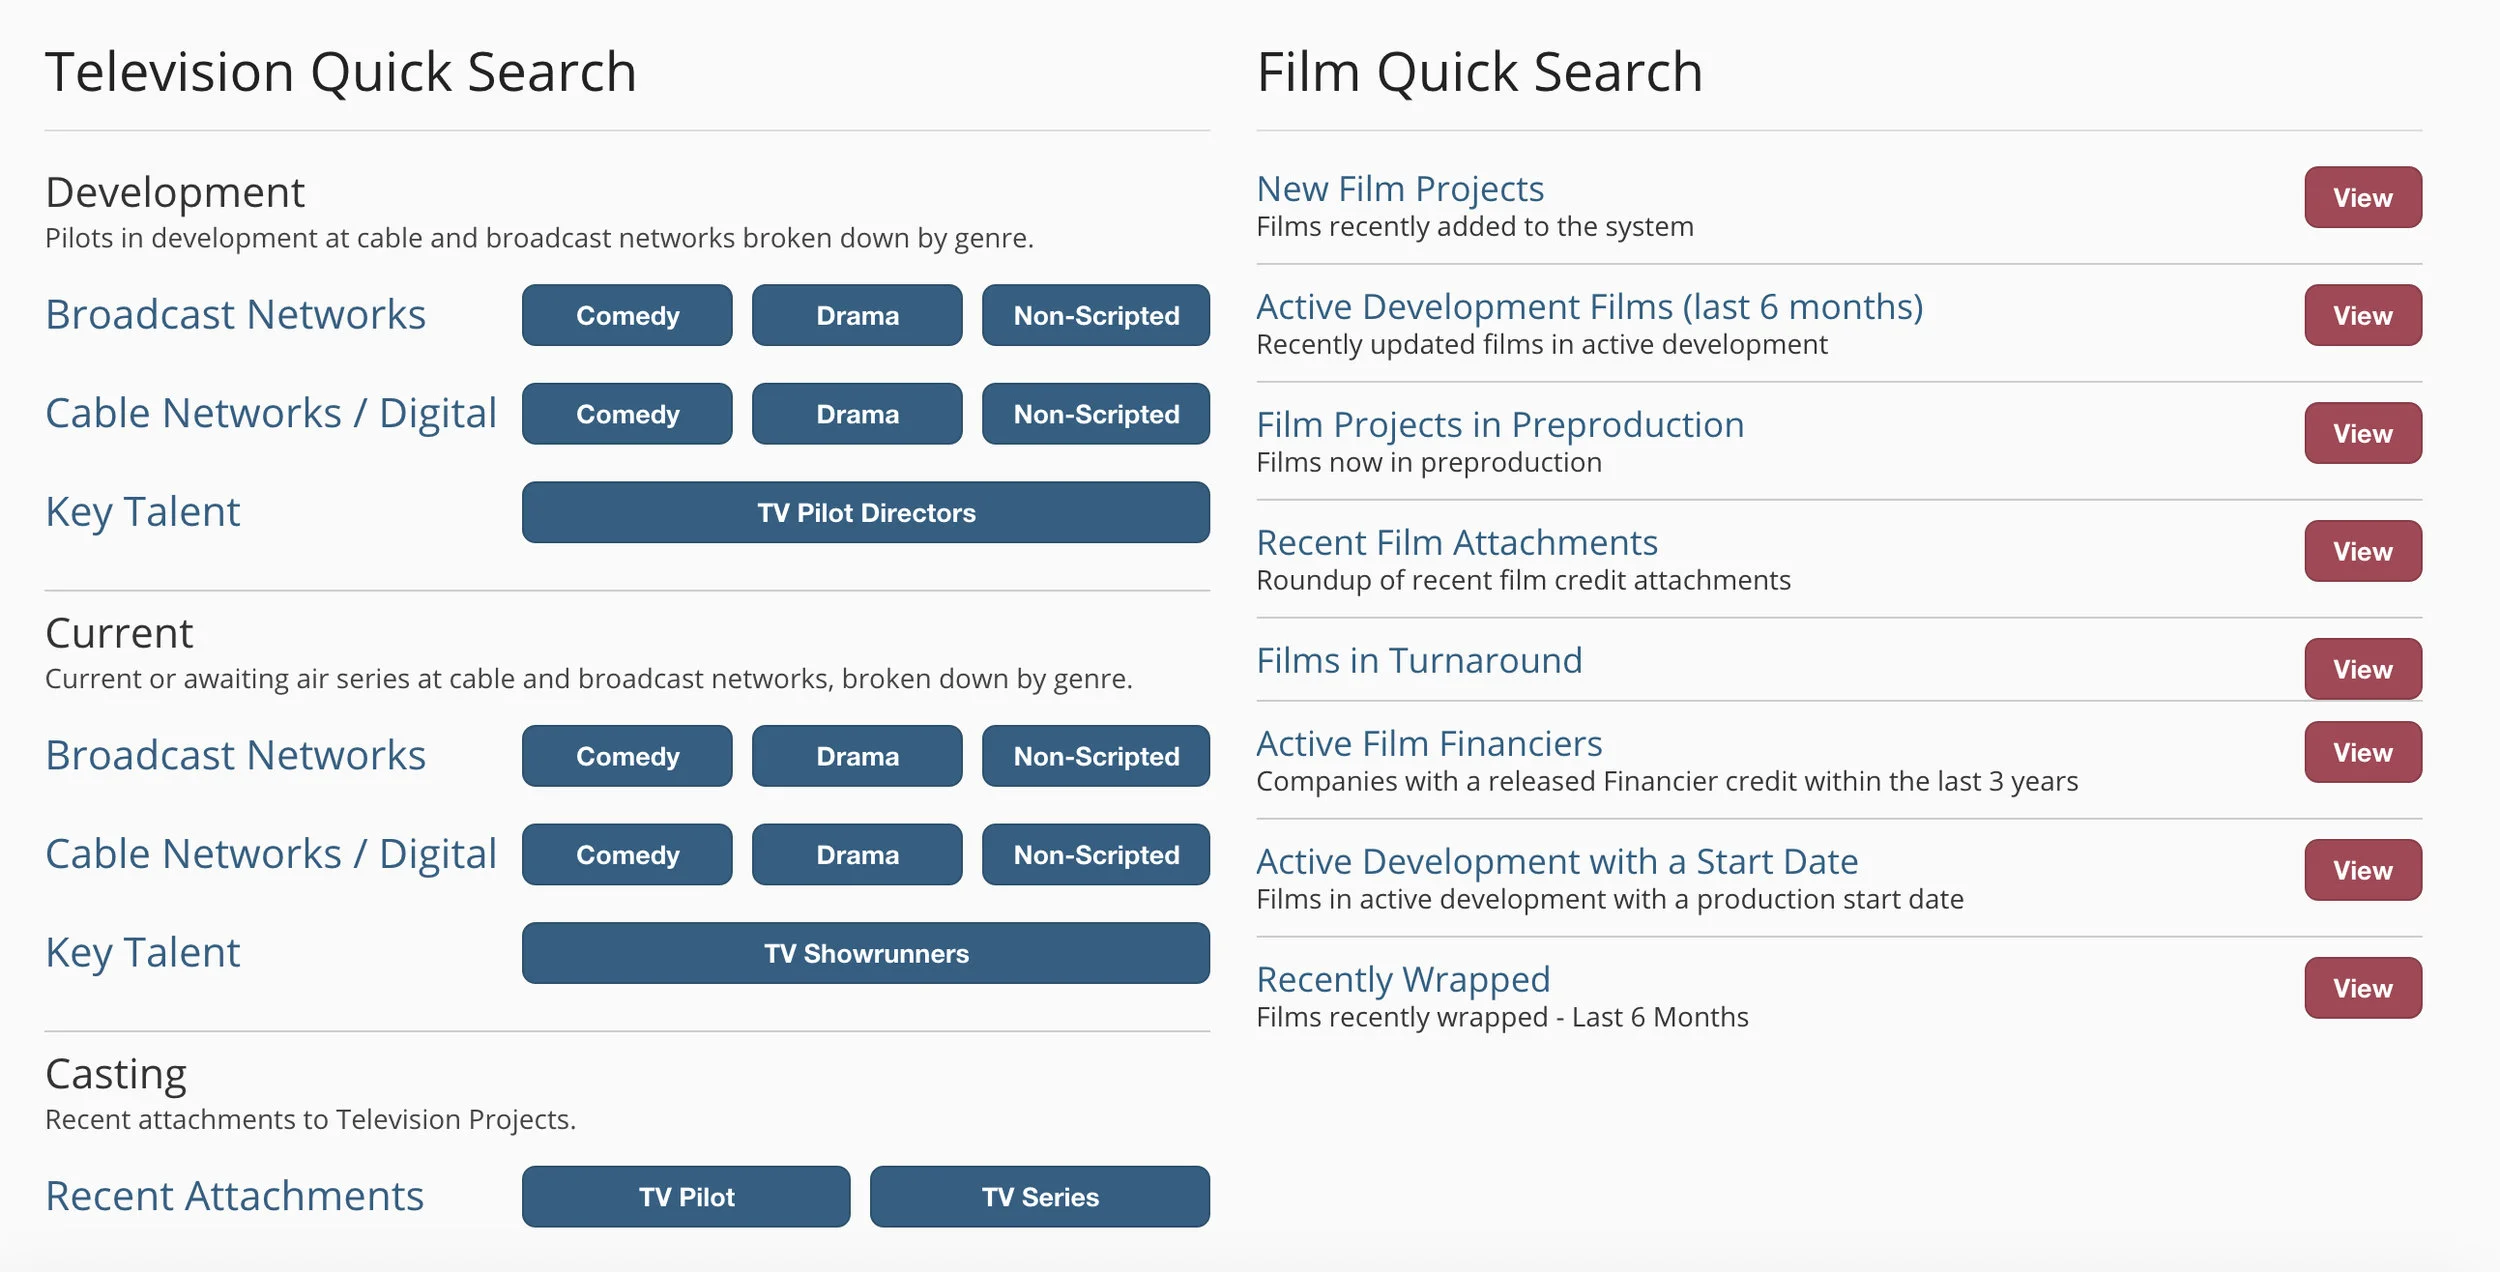Click Comedy under Development Broadcast Networks
Image resolution: width=2500 pixels, height=1272 pixels.
click(627, 315)
